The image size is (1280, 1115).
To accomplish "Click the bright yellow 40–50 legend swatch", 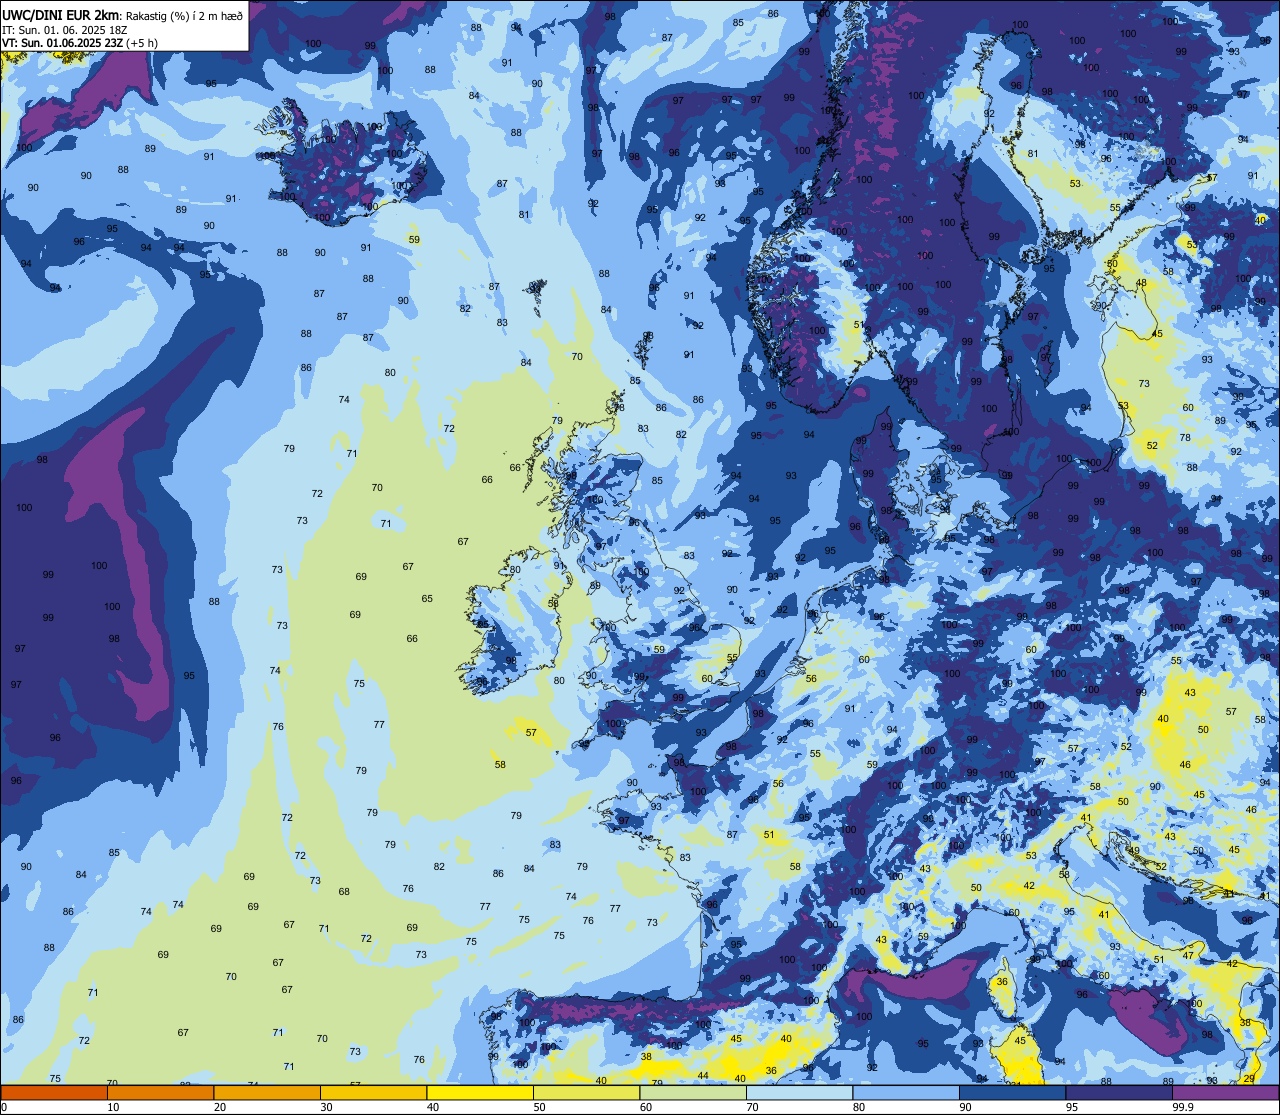I will (480, 1092).
